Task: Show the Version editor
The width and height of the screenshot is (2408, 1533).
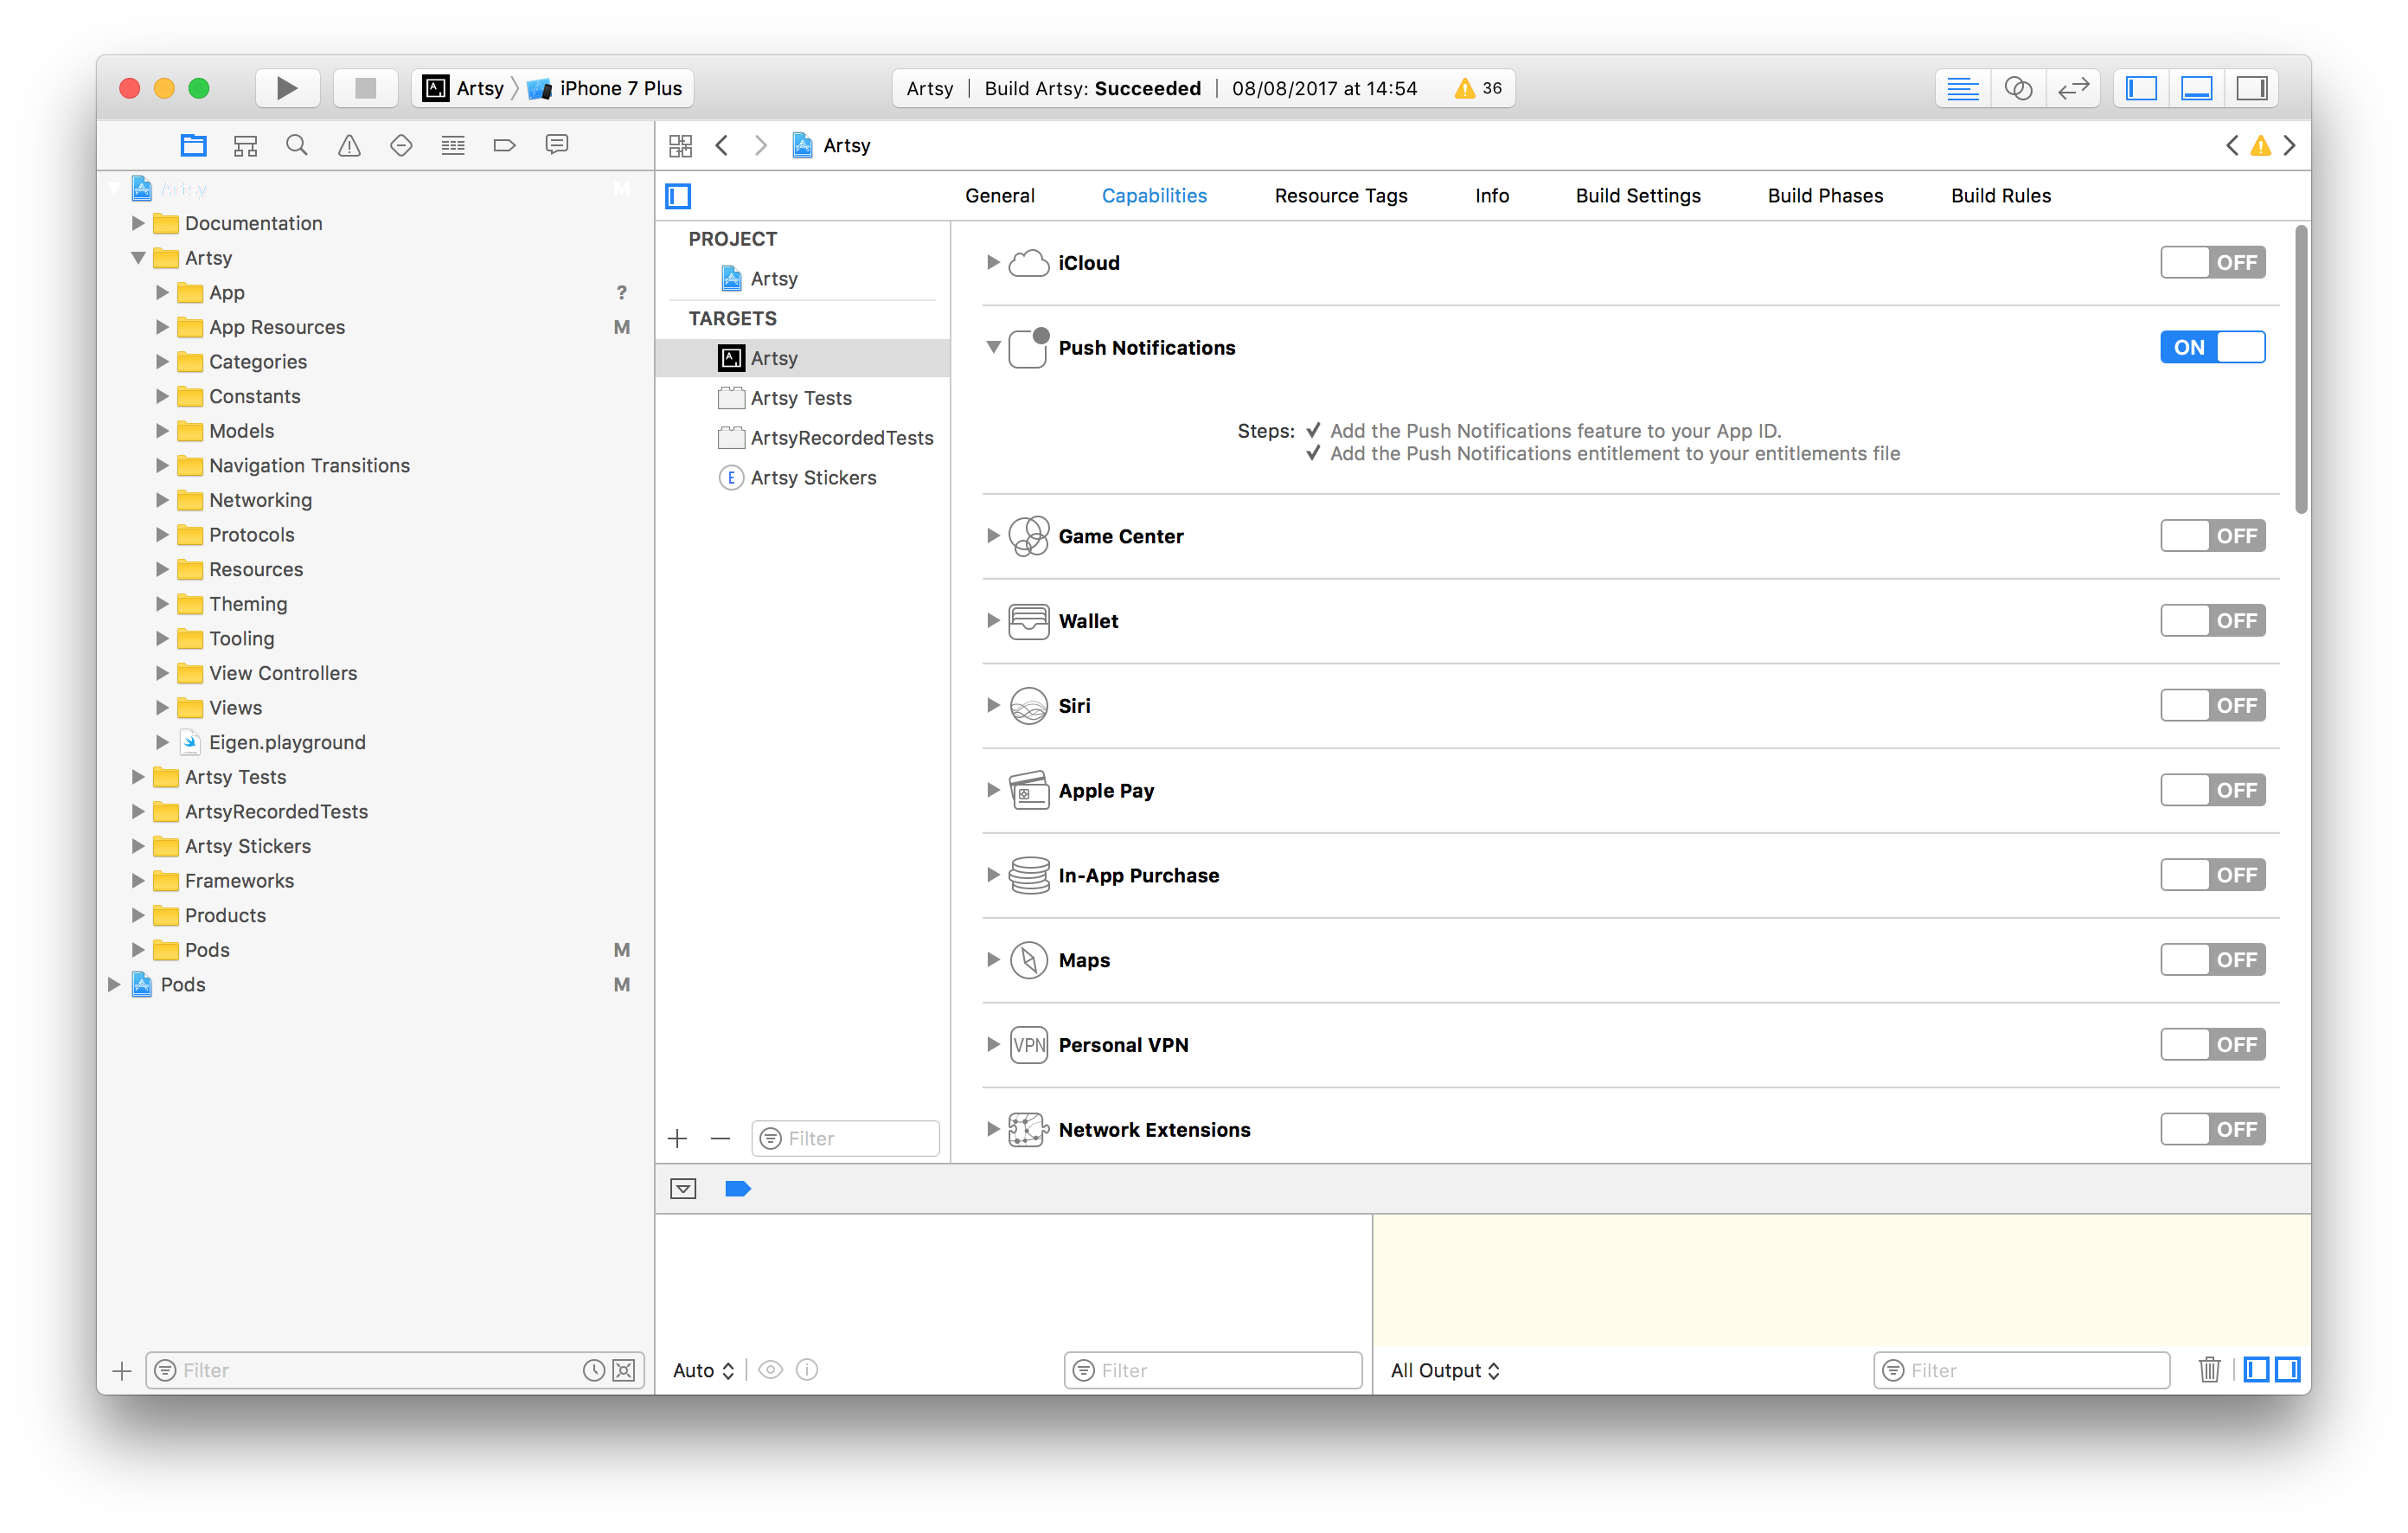Action: pos(2073,88)
